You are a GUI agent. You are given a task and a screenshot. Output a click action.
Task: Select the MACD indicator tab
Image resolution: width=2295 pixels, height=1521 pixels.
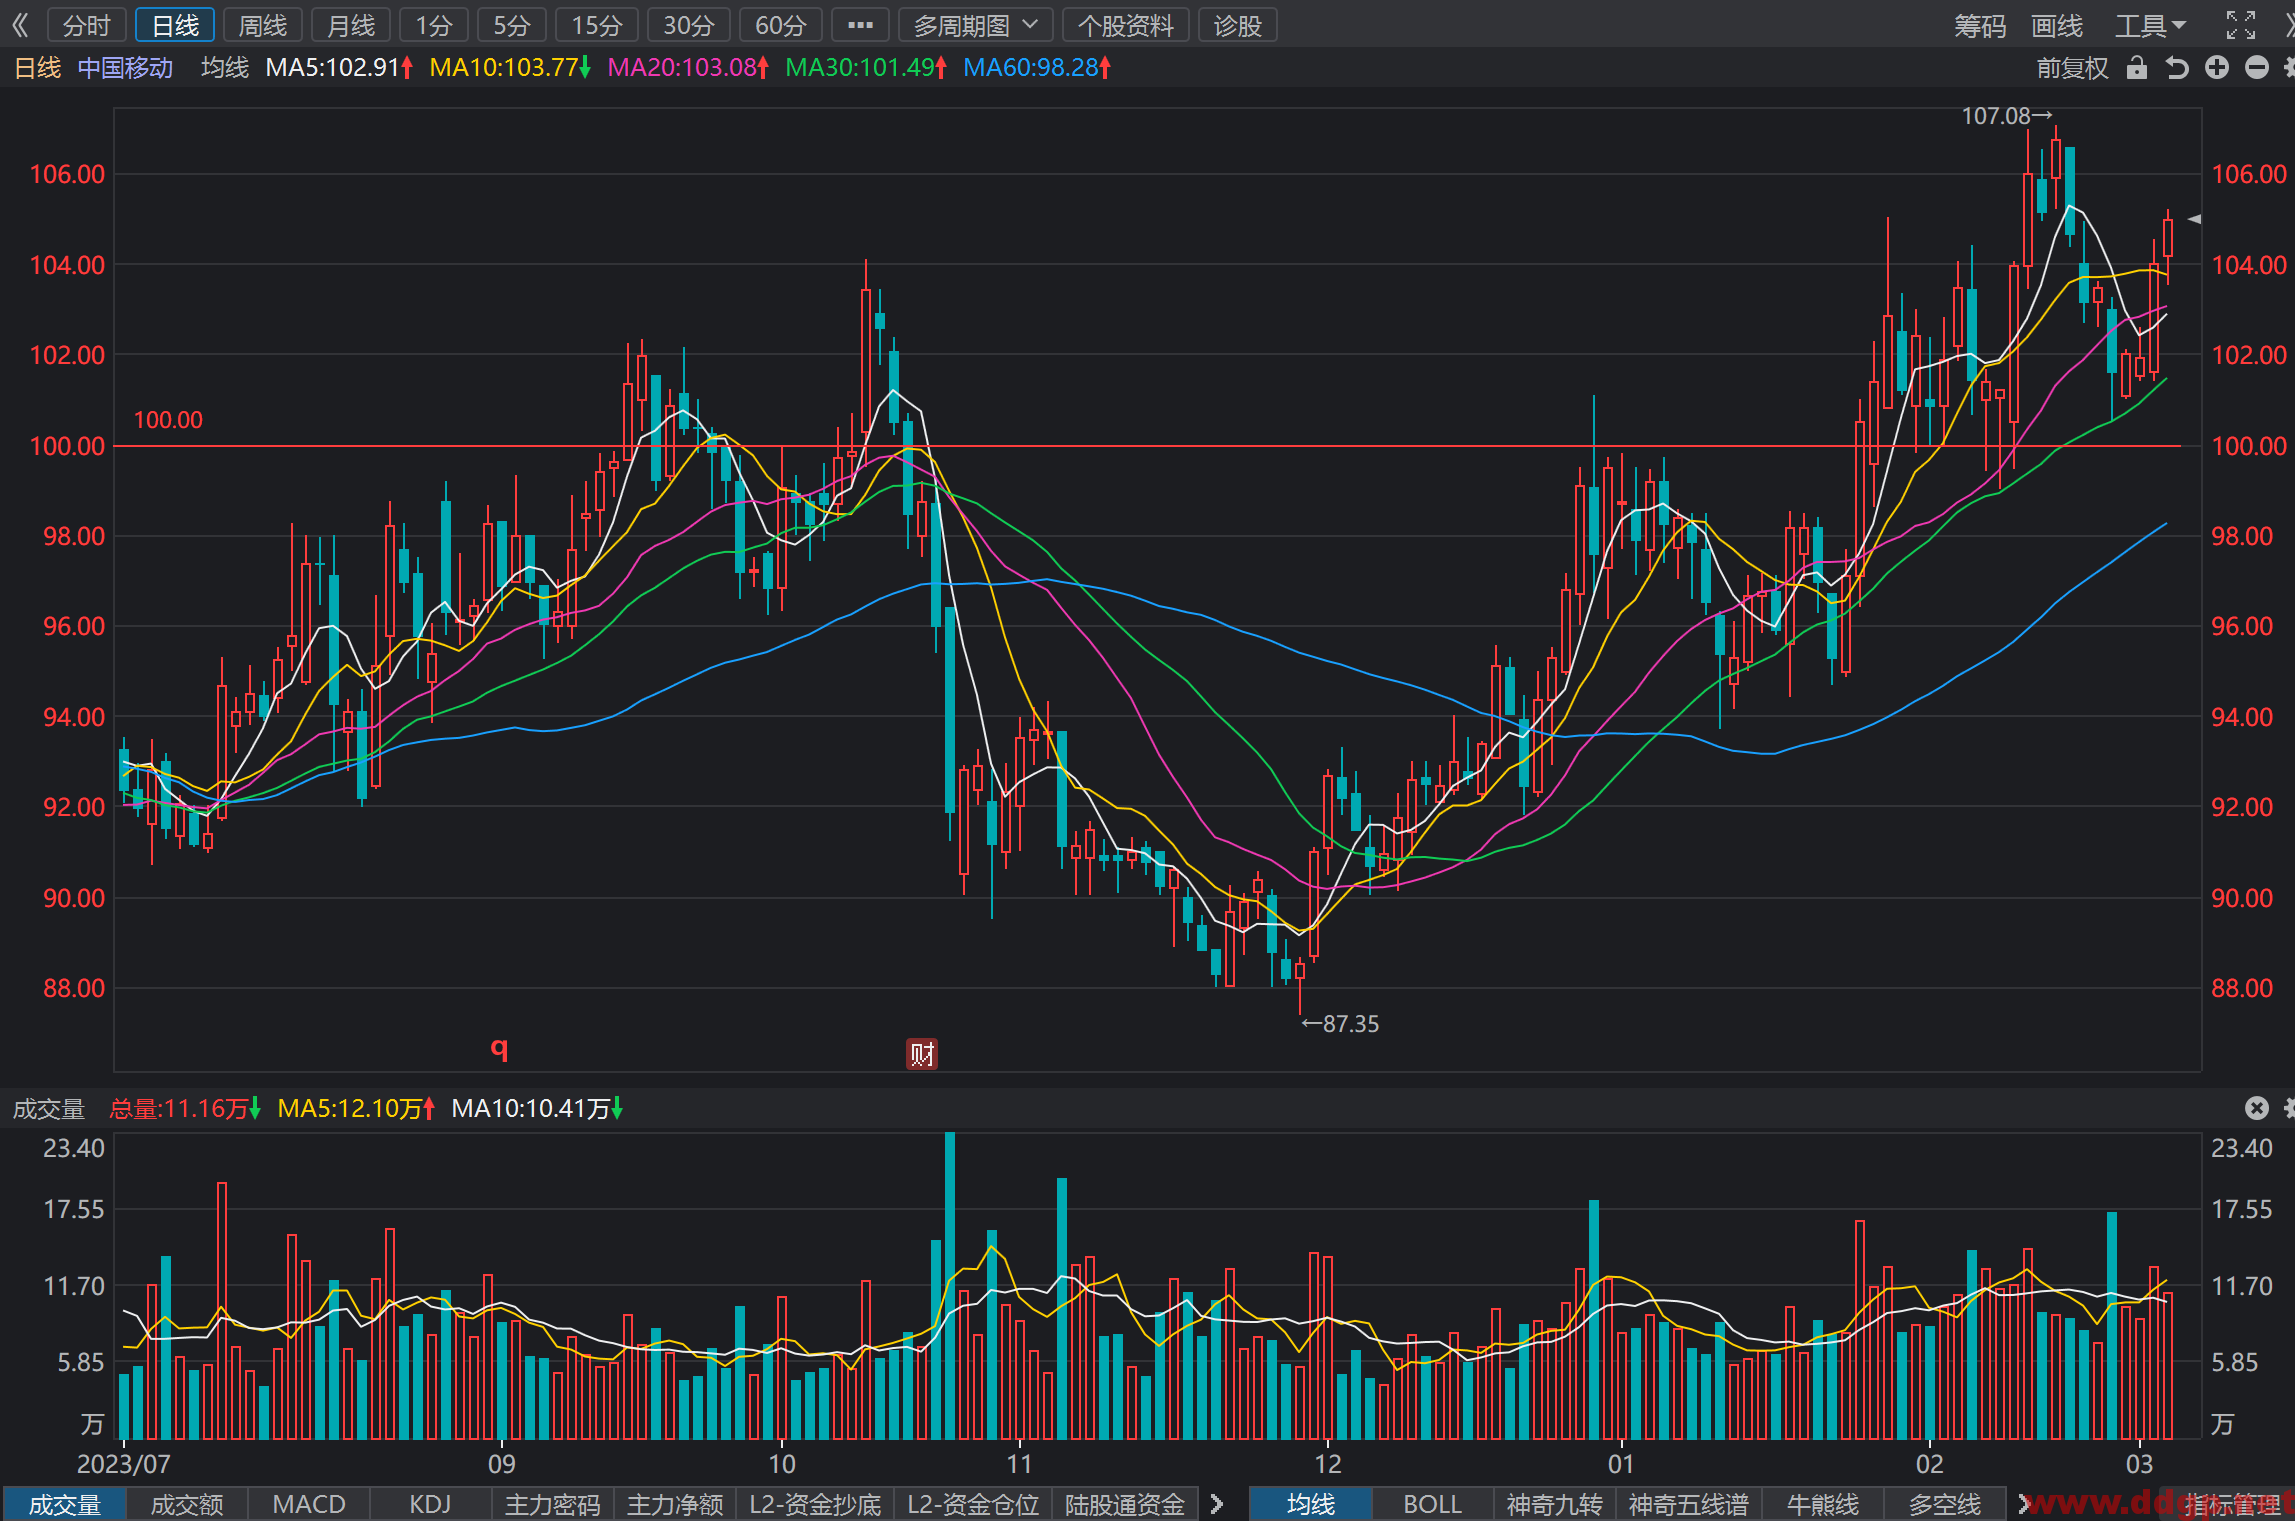pyautogui.click(x=309, y=1504)
